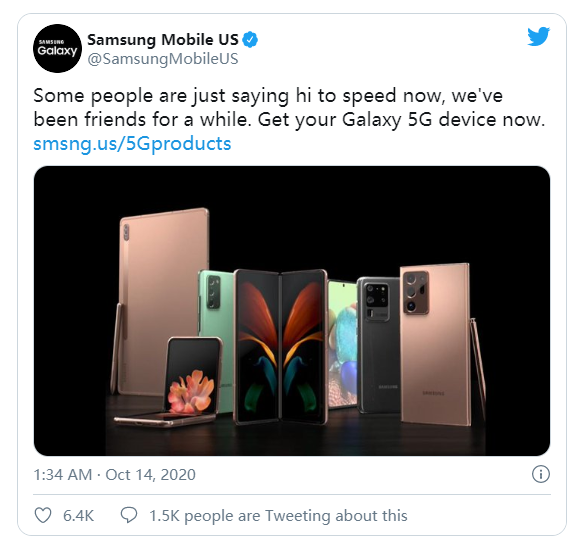586x544 pixels.
Task: Open the tweet info icon
Action: click(x=540, y=475)
